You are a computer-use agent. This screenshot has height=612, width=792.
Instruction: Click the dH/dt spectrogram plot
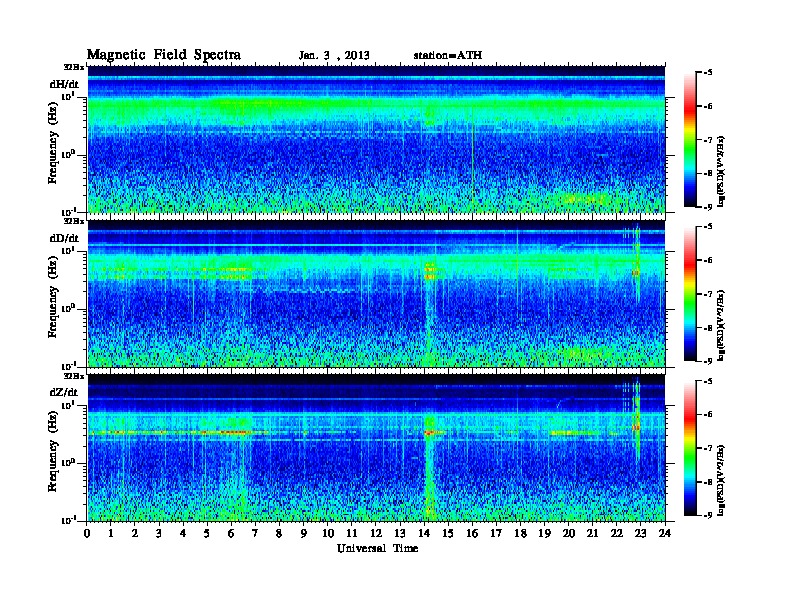point(376,139)
